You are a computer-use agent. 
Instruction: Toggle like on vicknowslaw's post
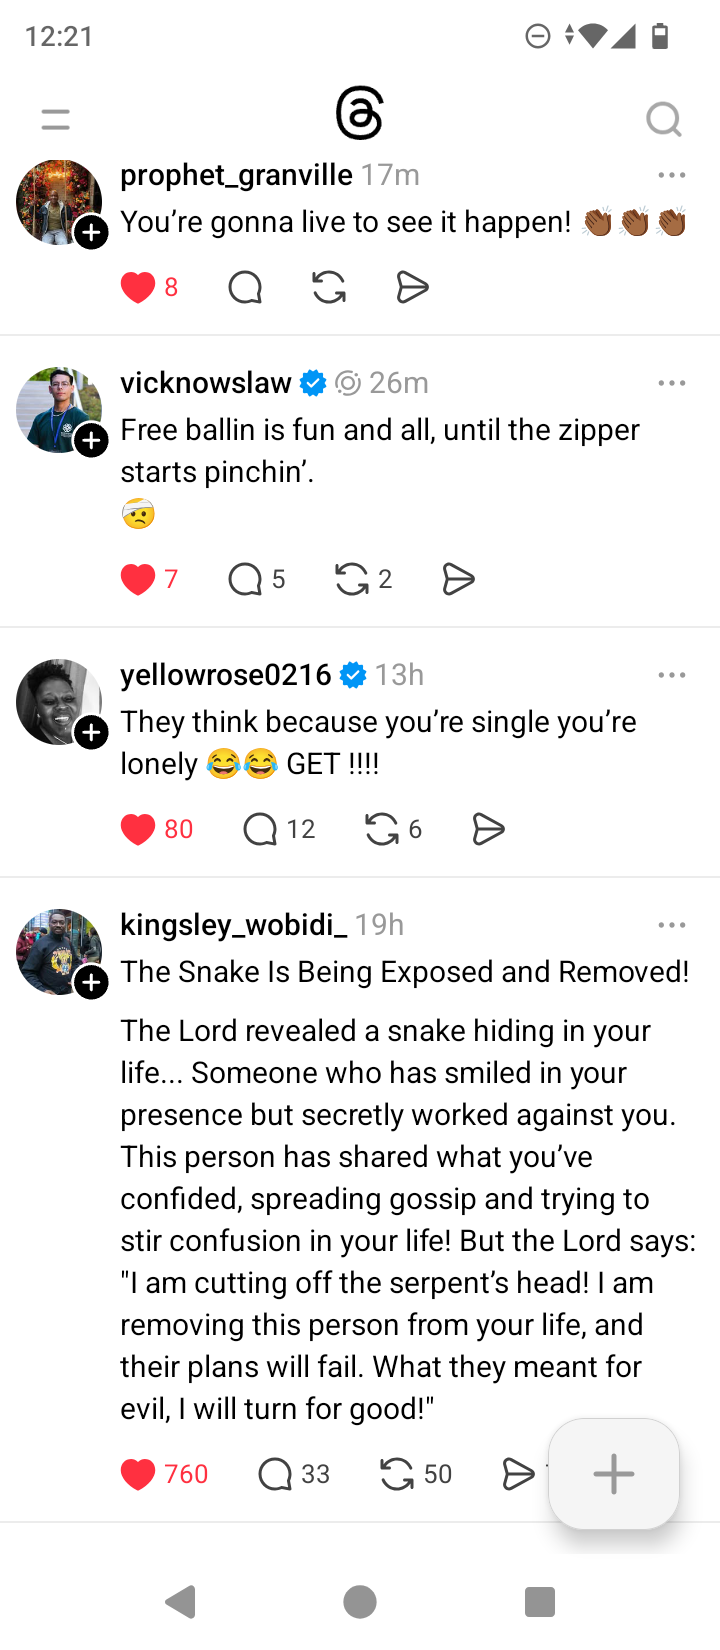coord(138,579)
